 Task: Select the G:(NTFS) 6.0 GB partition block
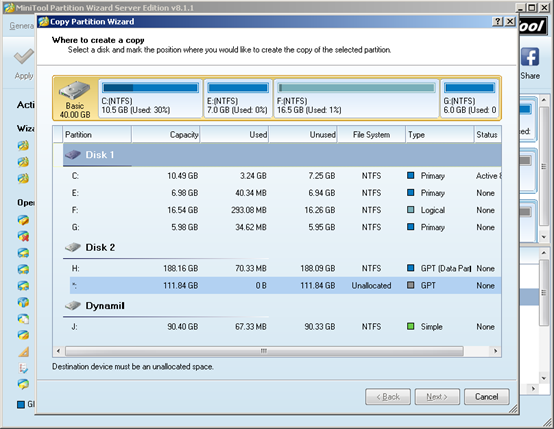point(470,98)
